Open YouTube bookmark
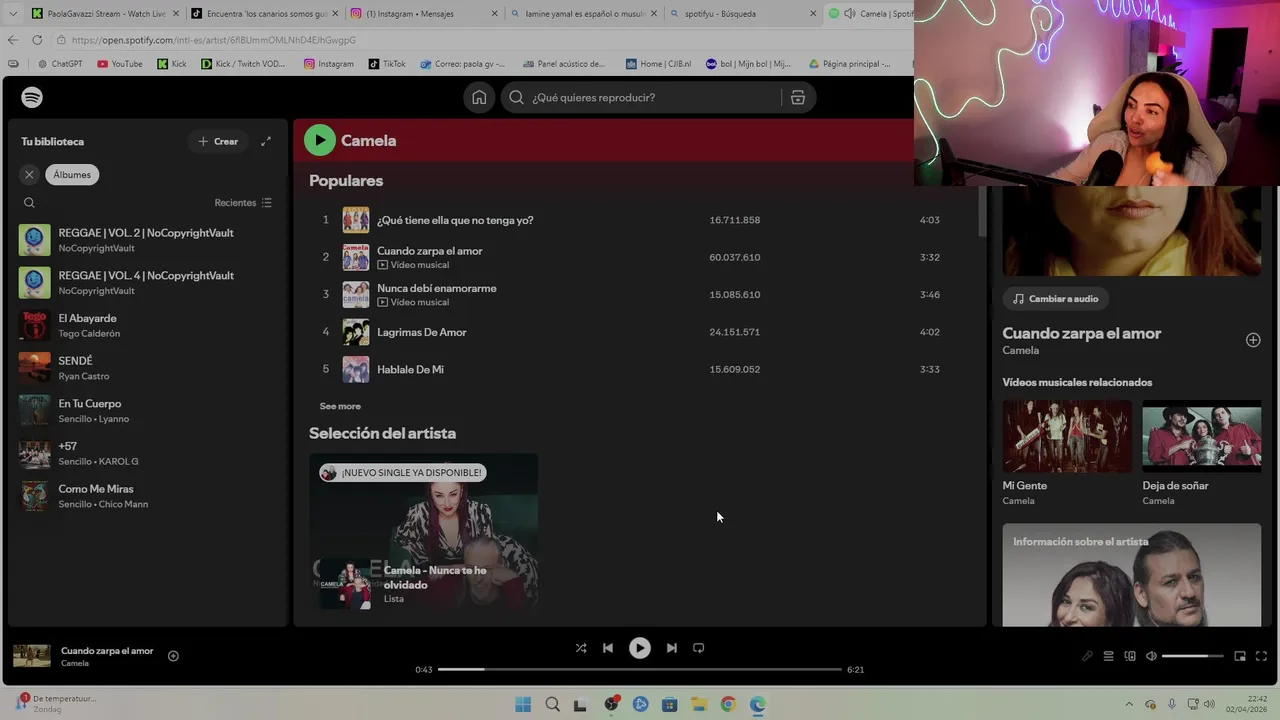This screenshot has width=1280, height=720. tap(120, 64)
